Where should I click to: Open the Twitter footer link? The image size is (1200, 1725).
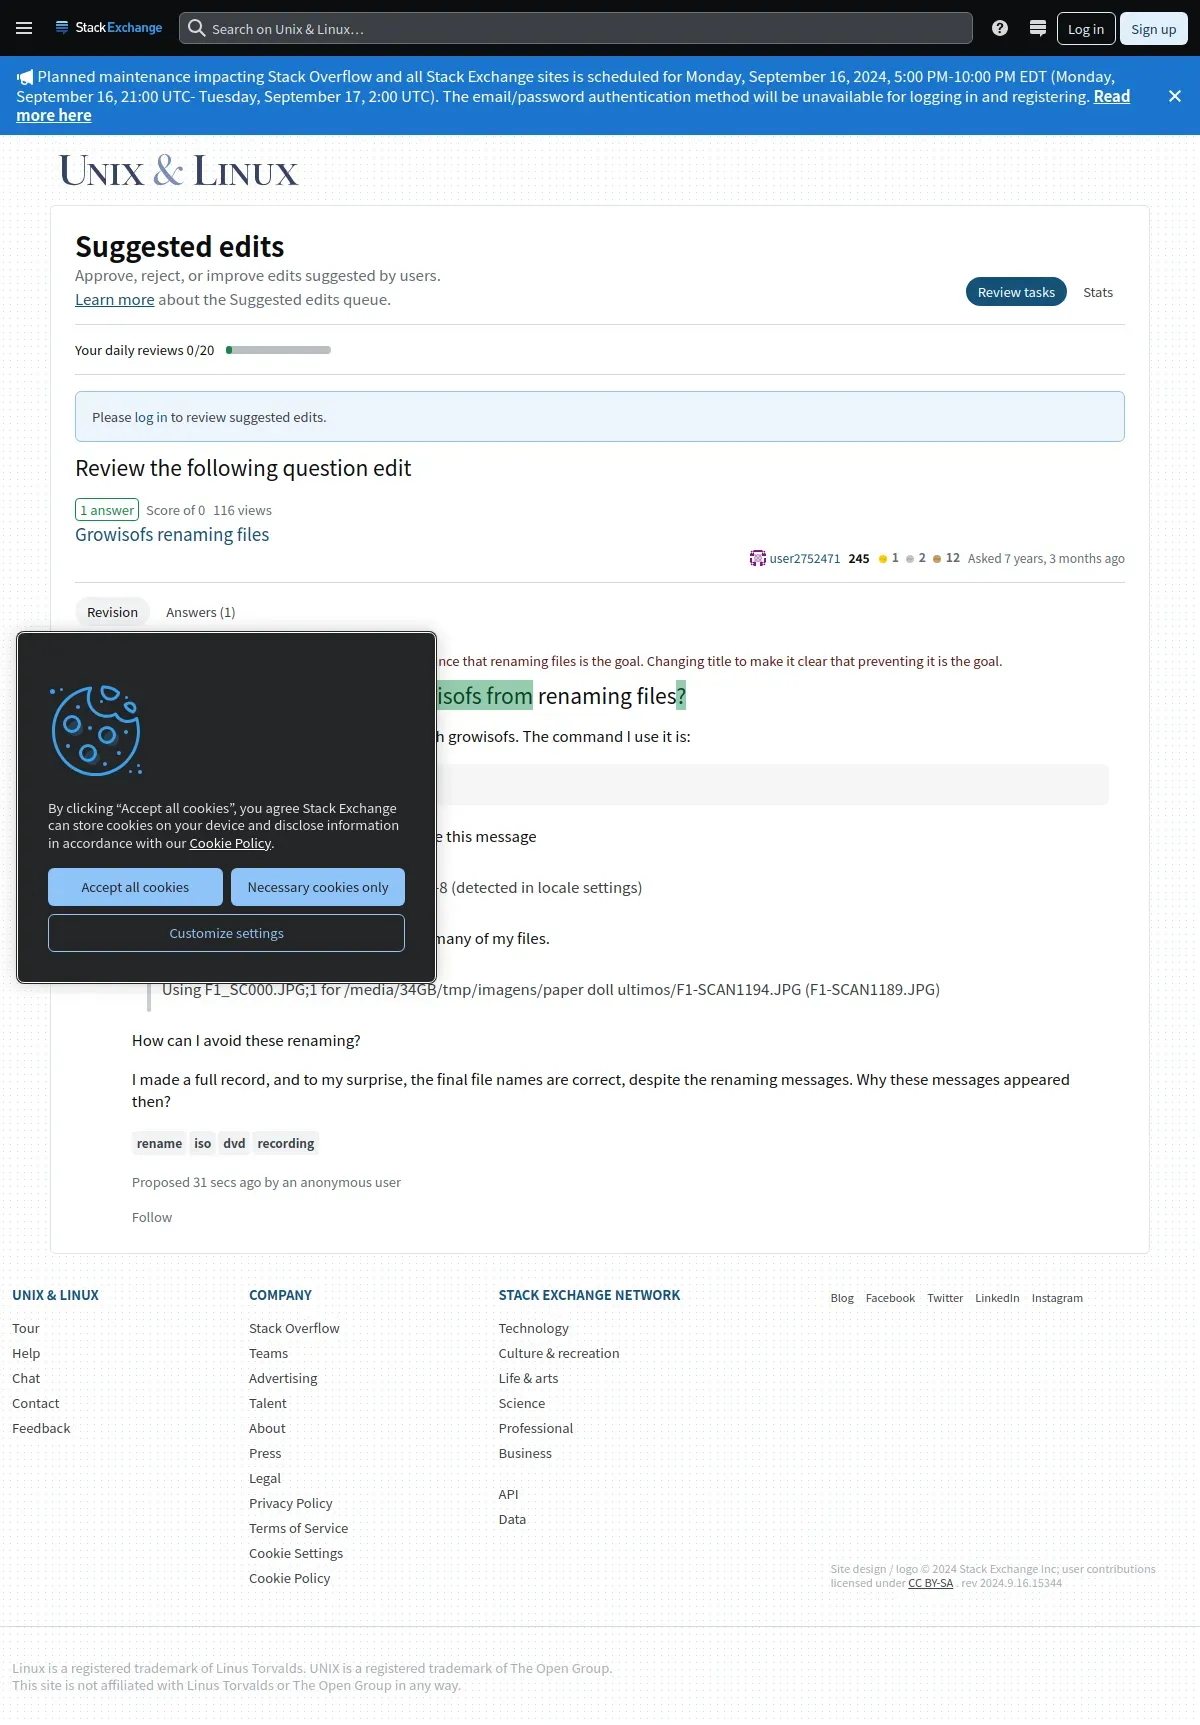(945, 1298)
